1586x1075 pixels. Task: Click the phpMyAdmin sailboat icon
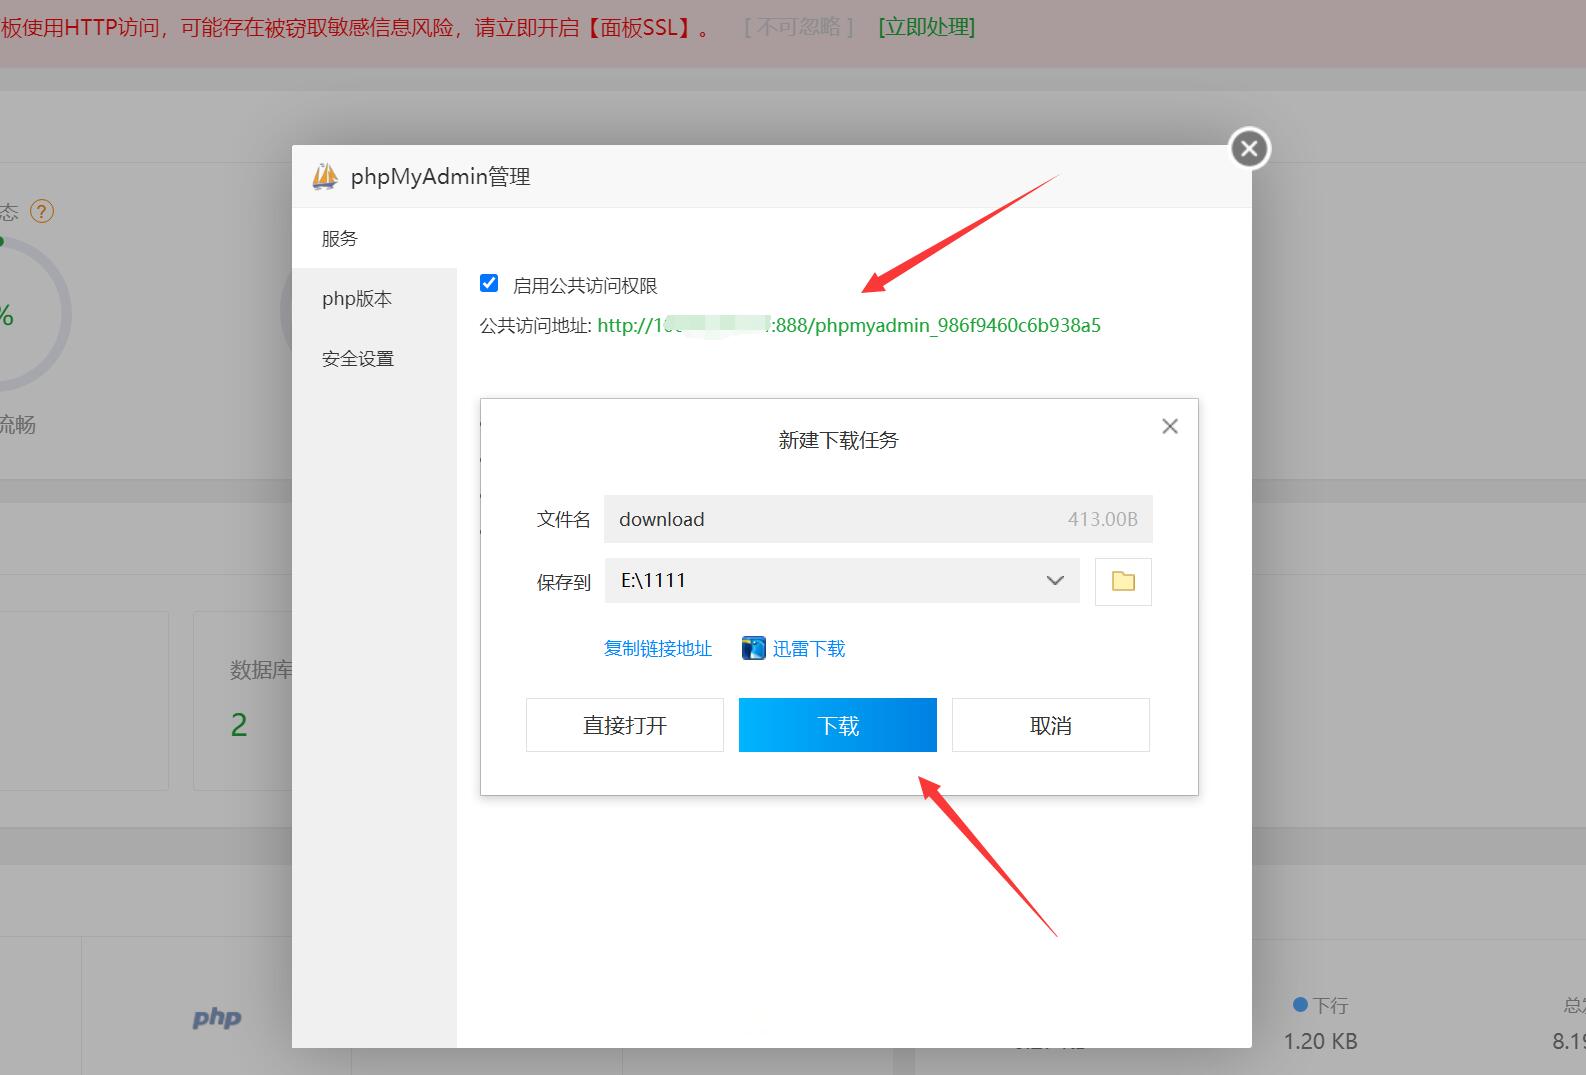(325, 176)
